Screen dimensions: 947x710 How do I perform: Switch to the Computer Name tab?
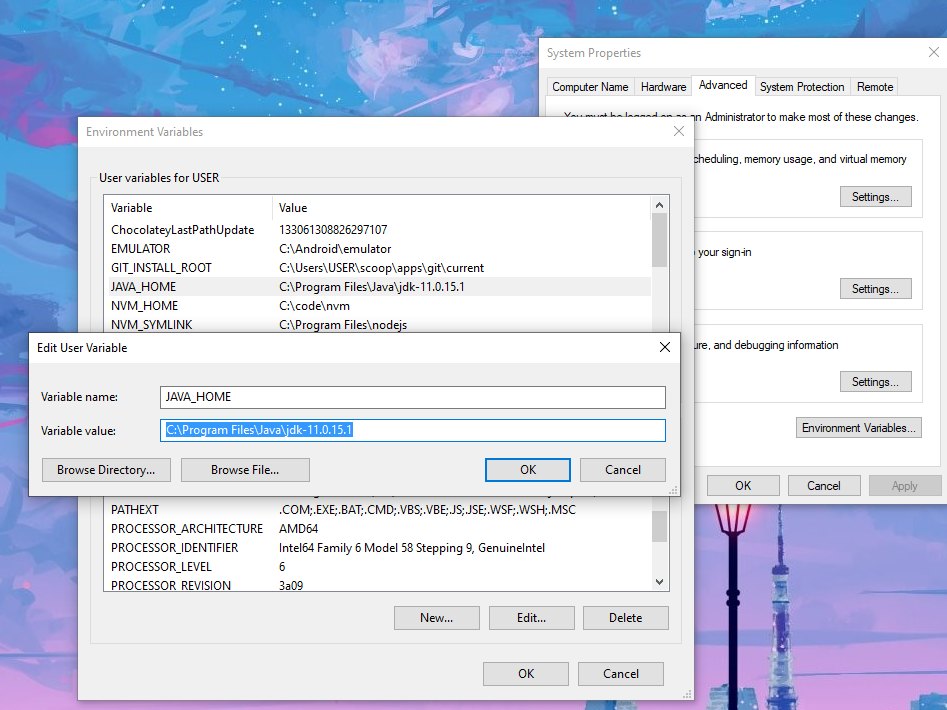point(590,87)
